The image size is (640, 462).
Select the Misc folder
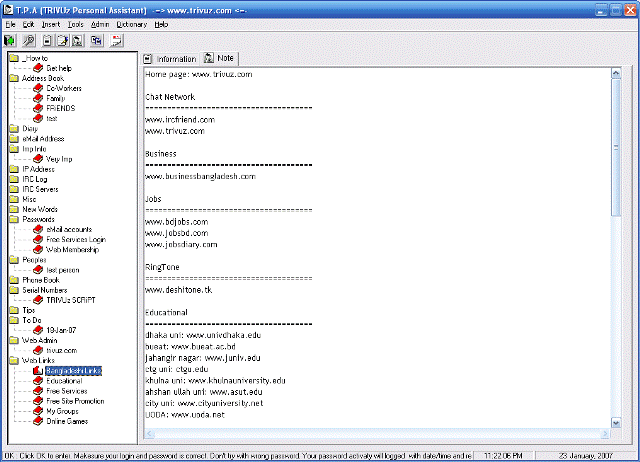[x=29, y=199]
